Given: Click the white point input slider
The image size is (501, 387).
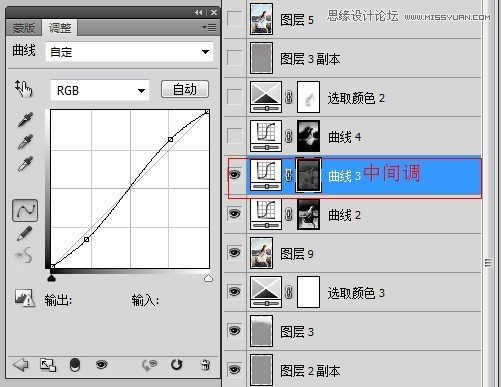Looking at the screenshot, I should click(x=208, y=278).
